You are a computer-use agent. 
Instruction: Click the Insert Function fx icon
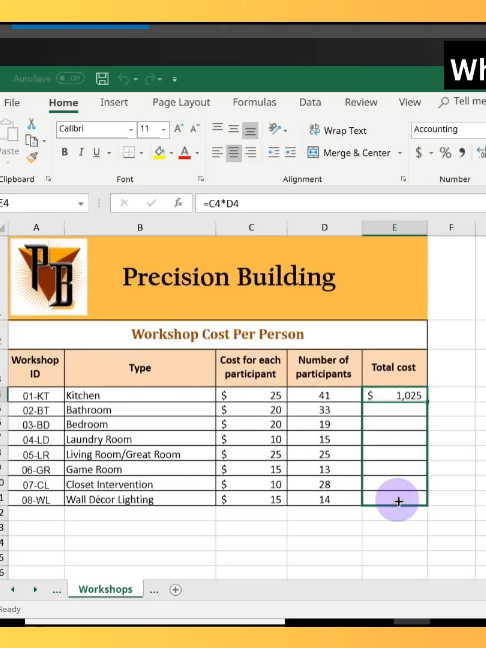(x=178, y=203)
